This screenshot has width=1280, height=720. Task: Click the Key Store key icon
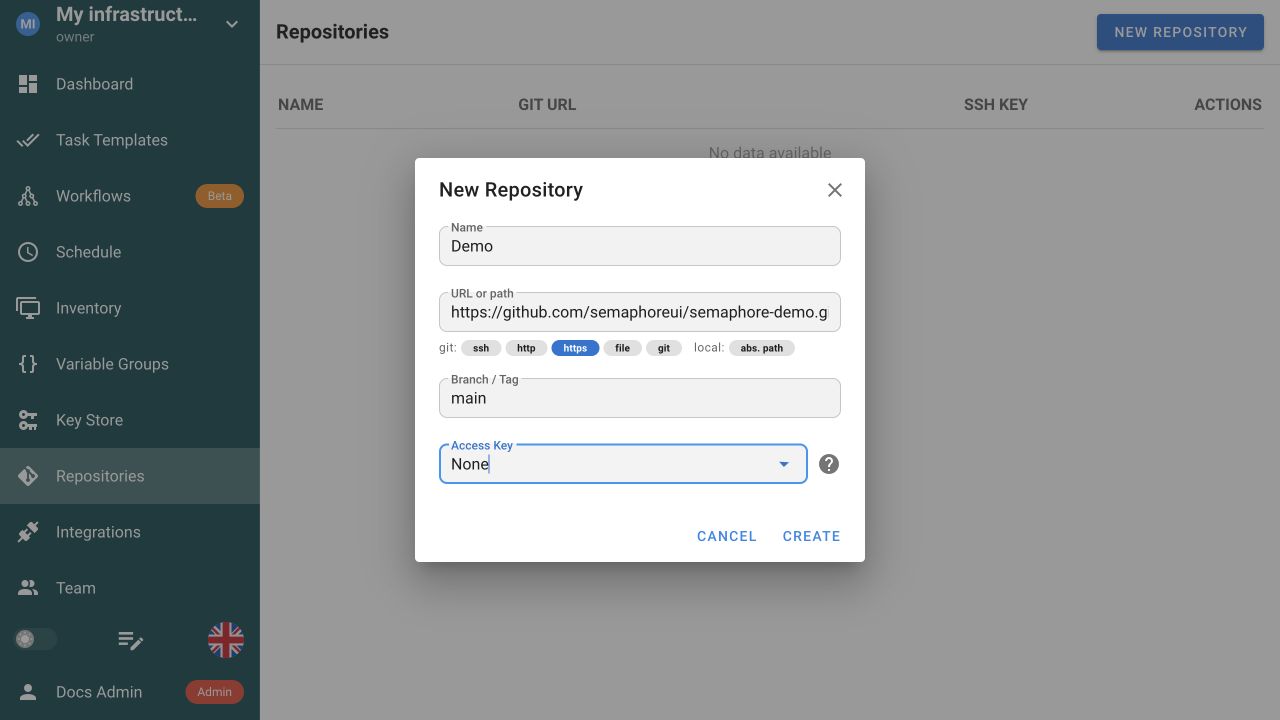[28, 420]
